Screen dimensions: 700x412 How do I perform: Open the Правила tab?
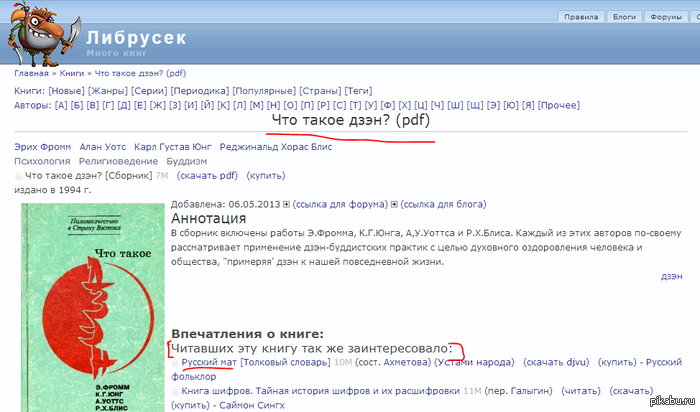[x=580, y=17]
